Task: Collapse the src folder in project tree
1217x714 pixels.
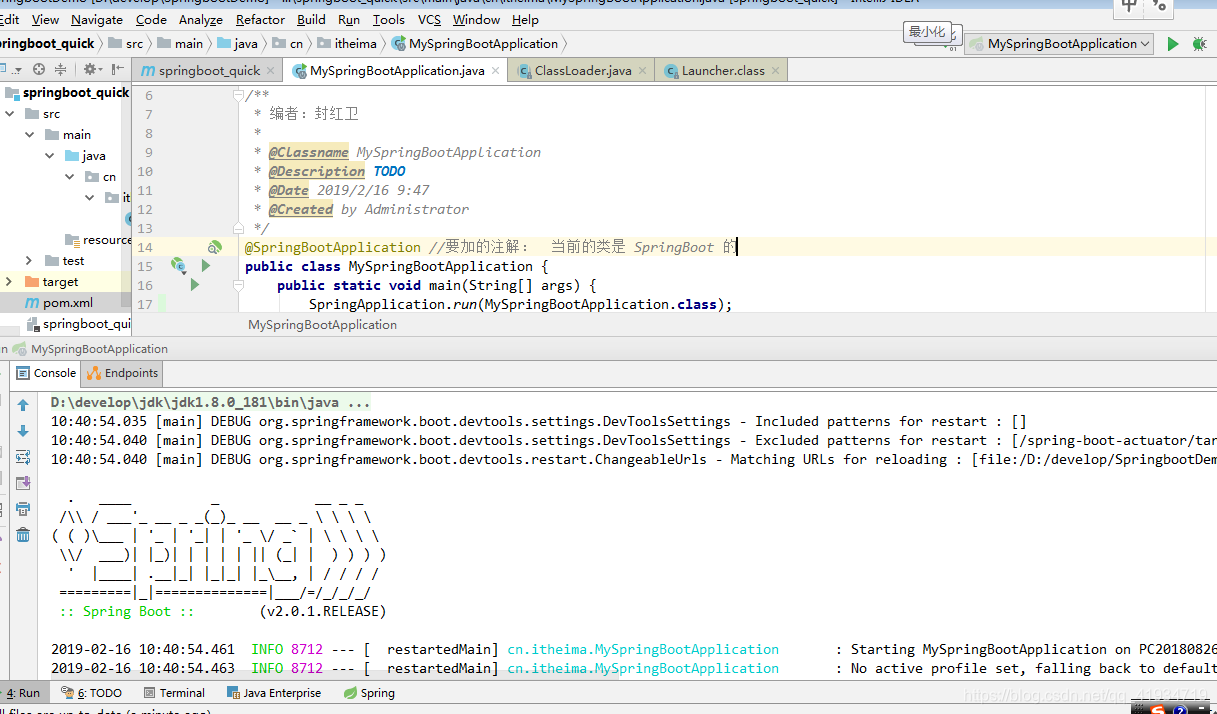Action: tap(9, 114)
